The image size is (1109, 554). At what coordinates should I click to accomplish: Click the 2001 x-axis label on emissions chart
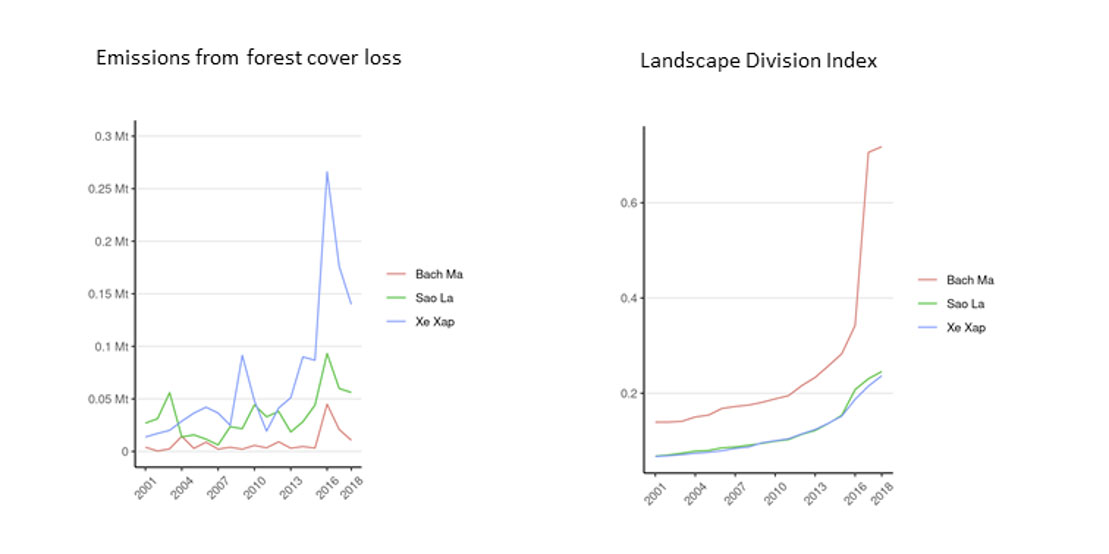pyautogui.click(x=146, y=487)
